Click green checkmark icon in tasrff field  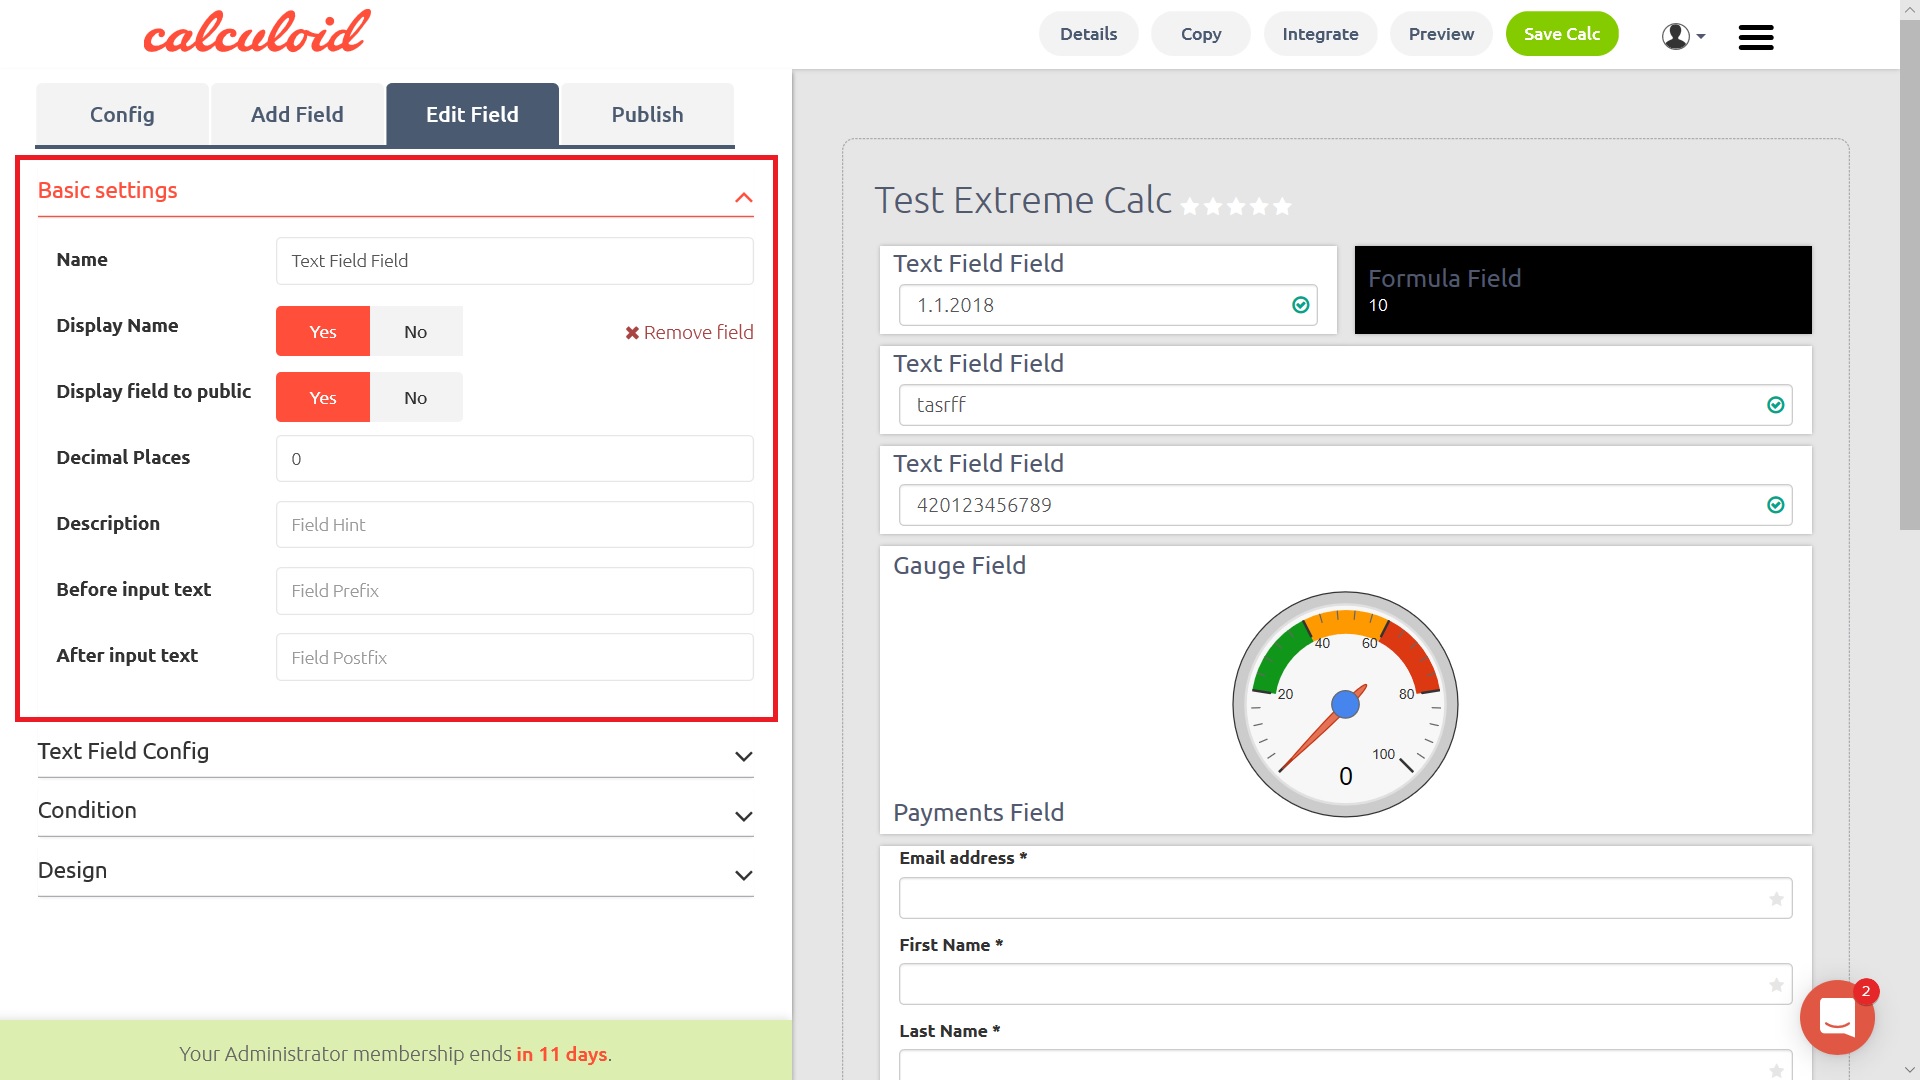[x=1775, y=405]
